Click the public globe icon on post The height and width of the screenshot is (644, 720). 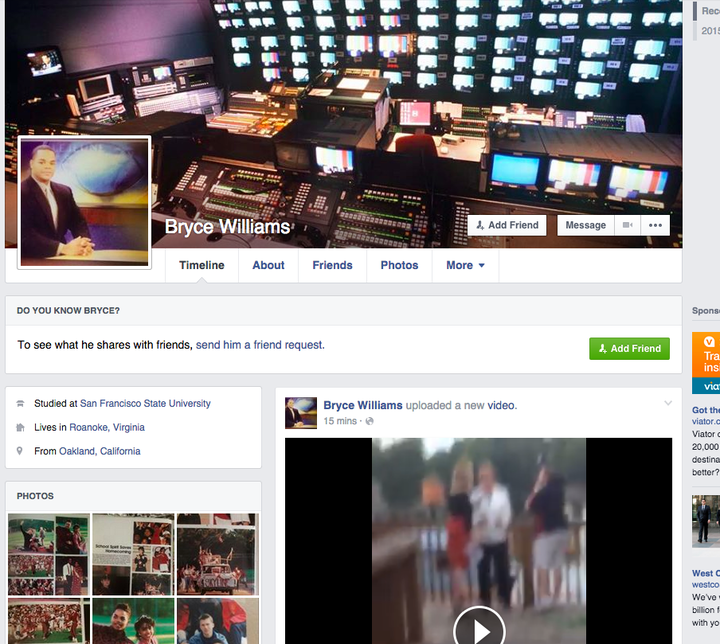tap(370, 421)
